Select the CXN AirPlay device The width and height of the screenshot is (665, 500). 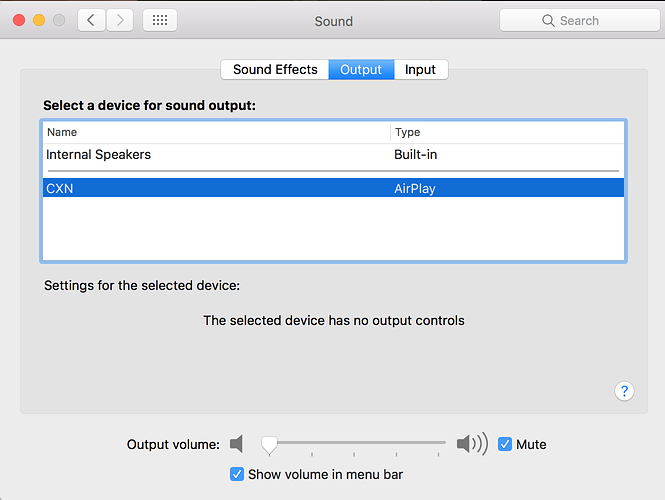tap(333, 188)
